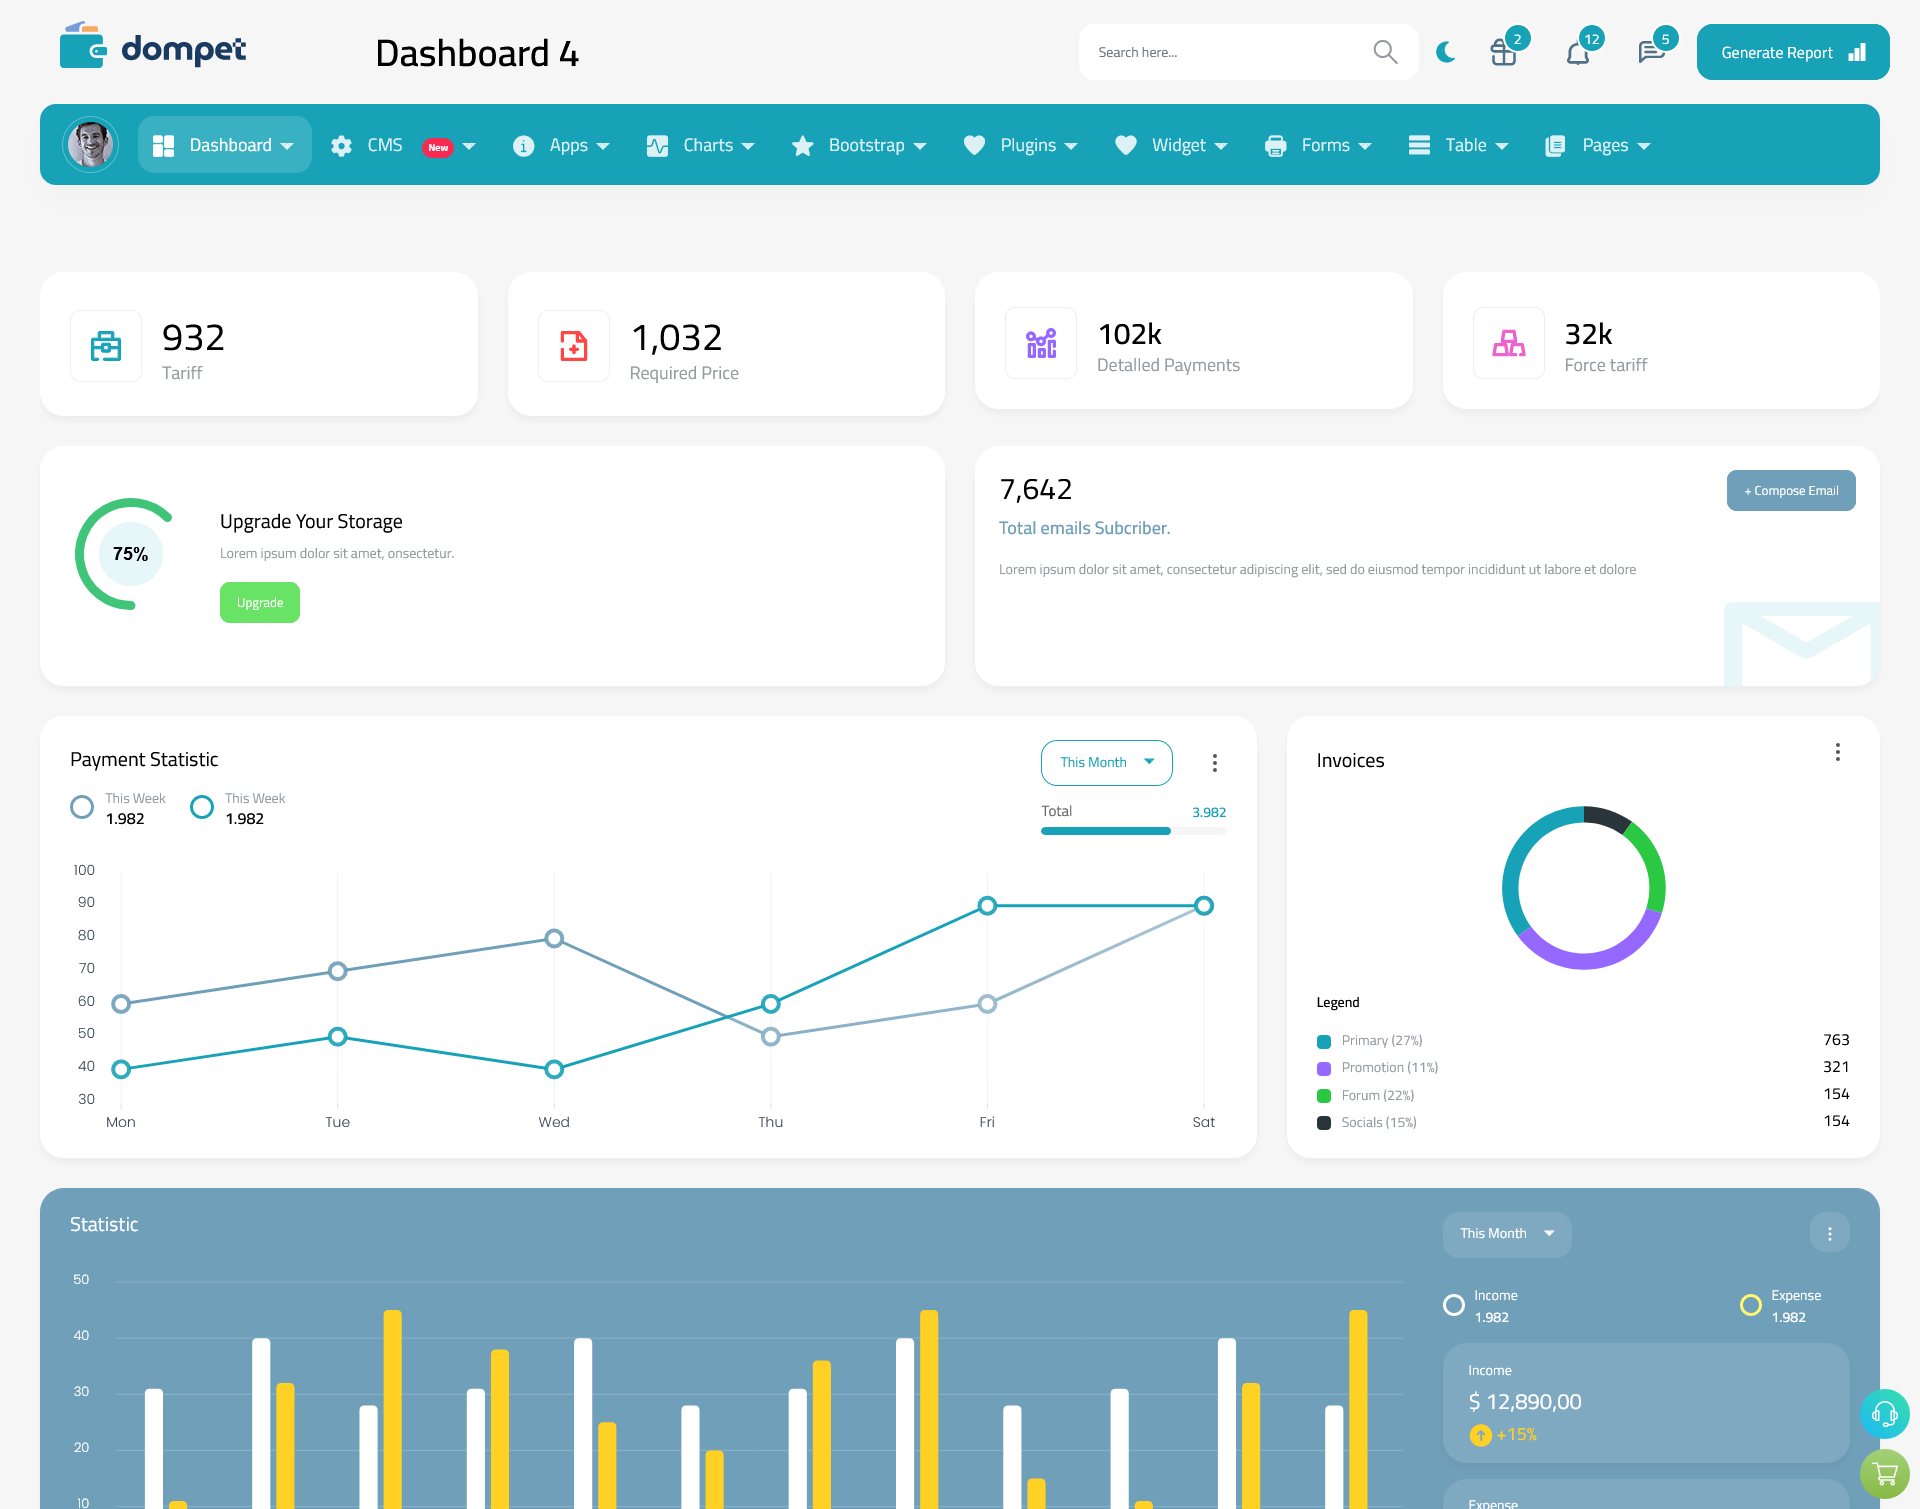Select the Charts navigation tab
Viewport: 1920px width, 1509px height.
[704, 143]
